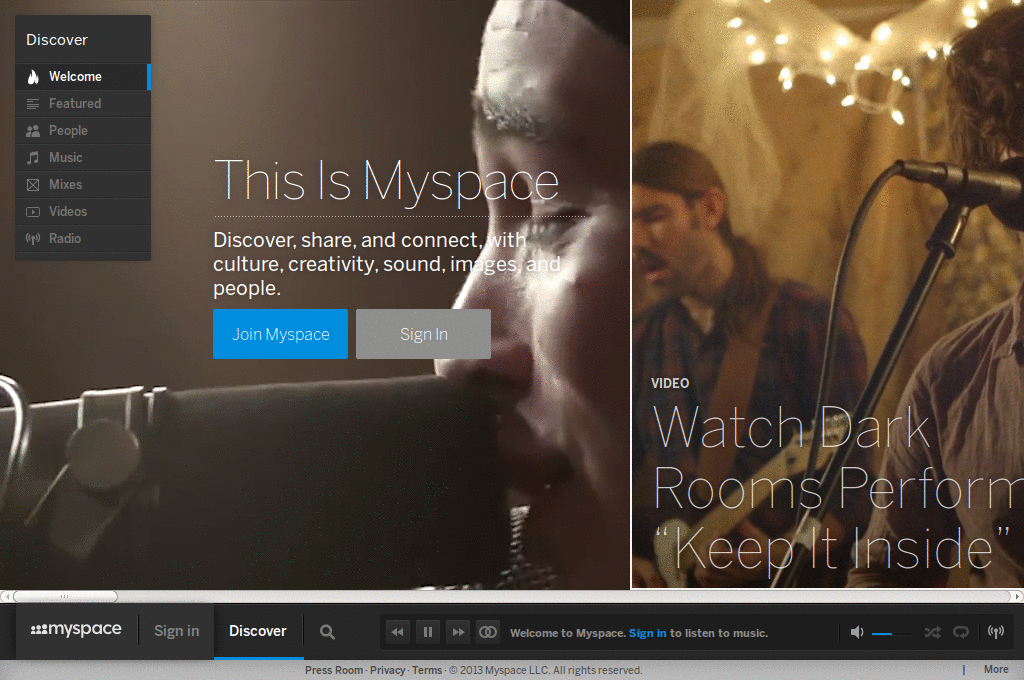Click the scrollbar left arrow

coord(5,596)
